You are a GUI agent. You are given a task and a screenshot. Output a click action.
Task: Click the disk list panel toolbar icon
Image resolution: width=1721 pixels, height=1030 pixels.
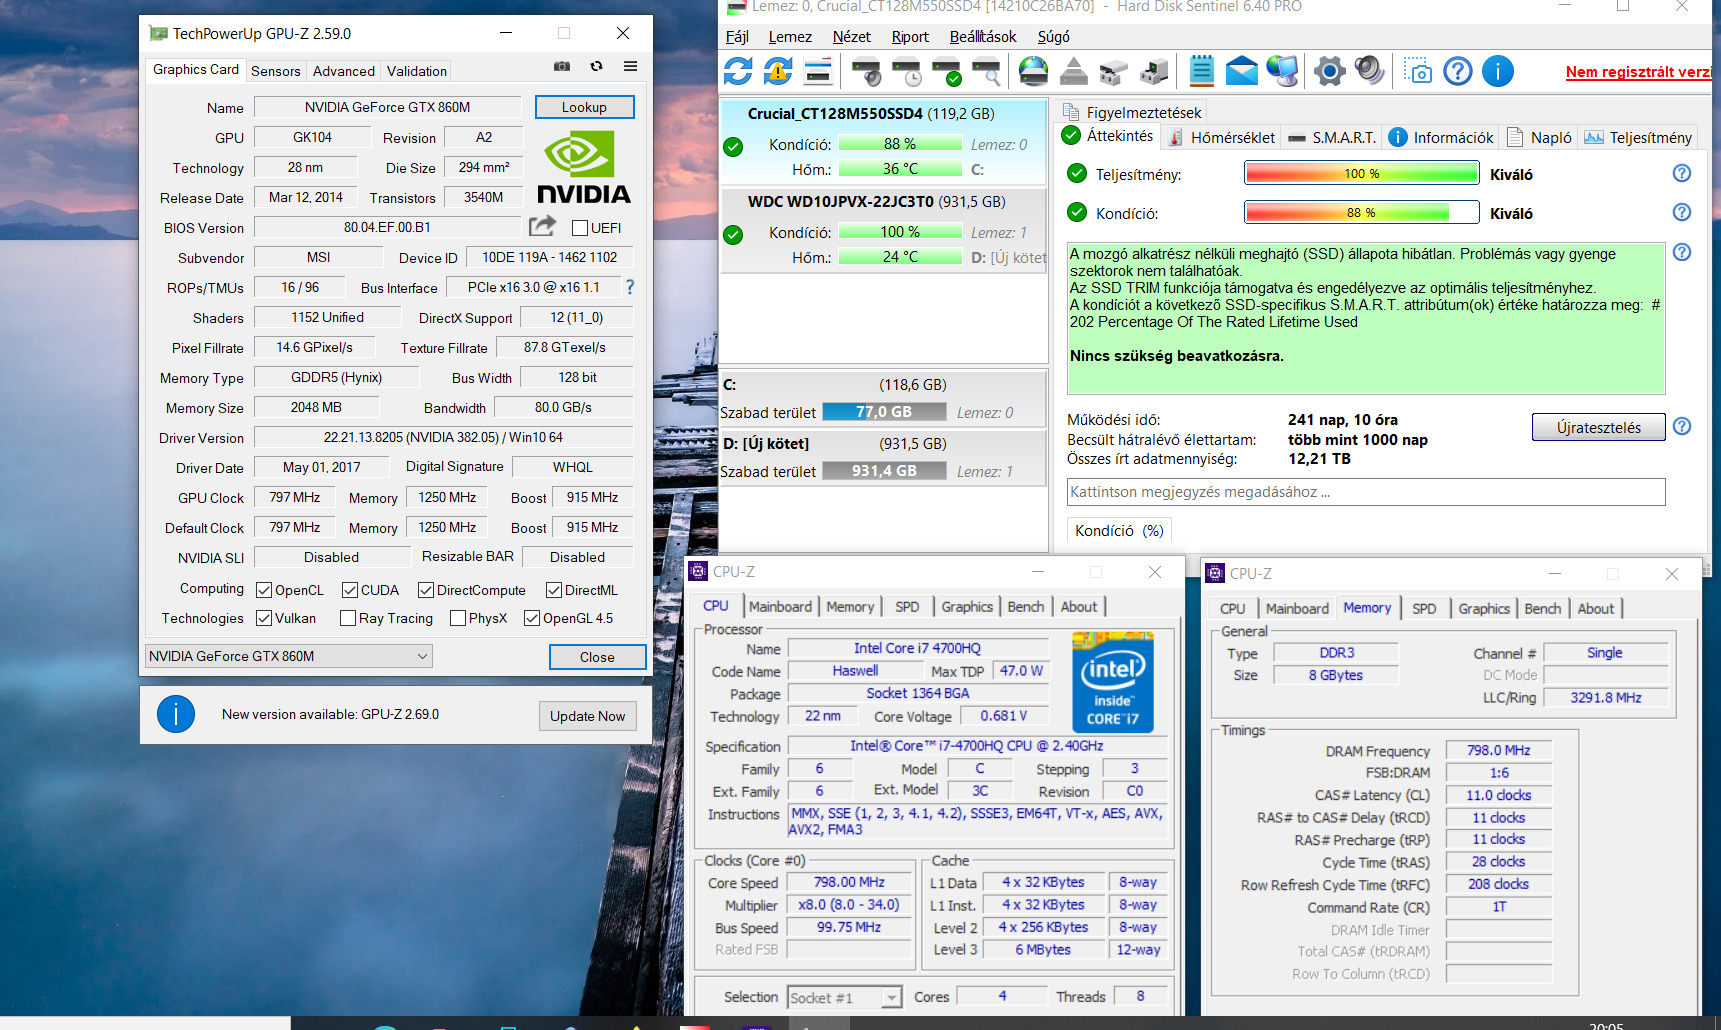click(x=818, y=72)
